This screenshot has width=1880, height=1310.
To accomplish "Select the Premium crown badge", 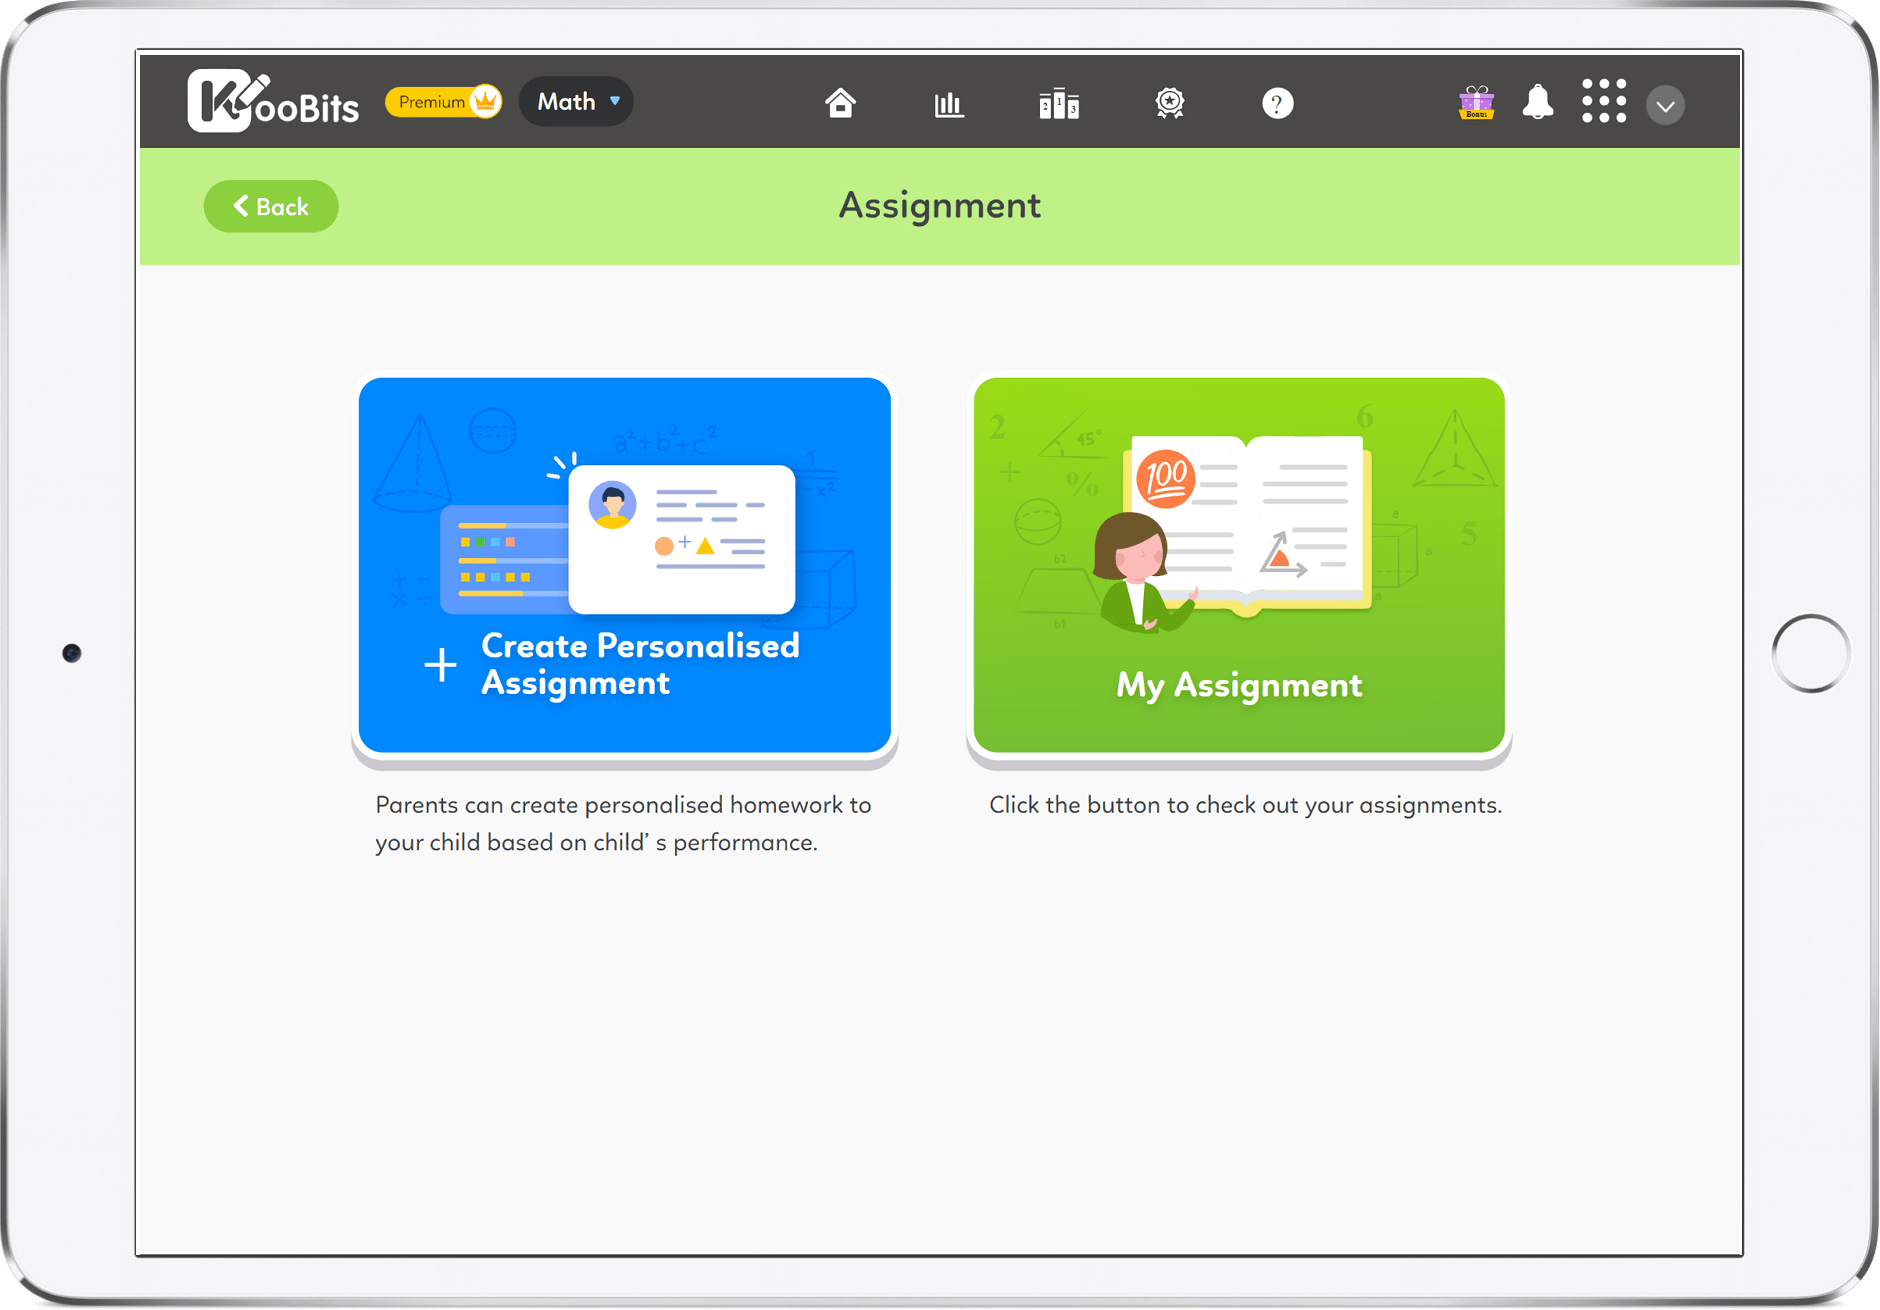I will pos(443,101).
